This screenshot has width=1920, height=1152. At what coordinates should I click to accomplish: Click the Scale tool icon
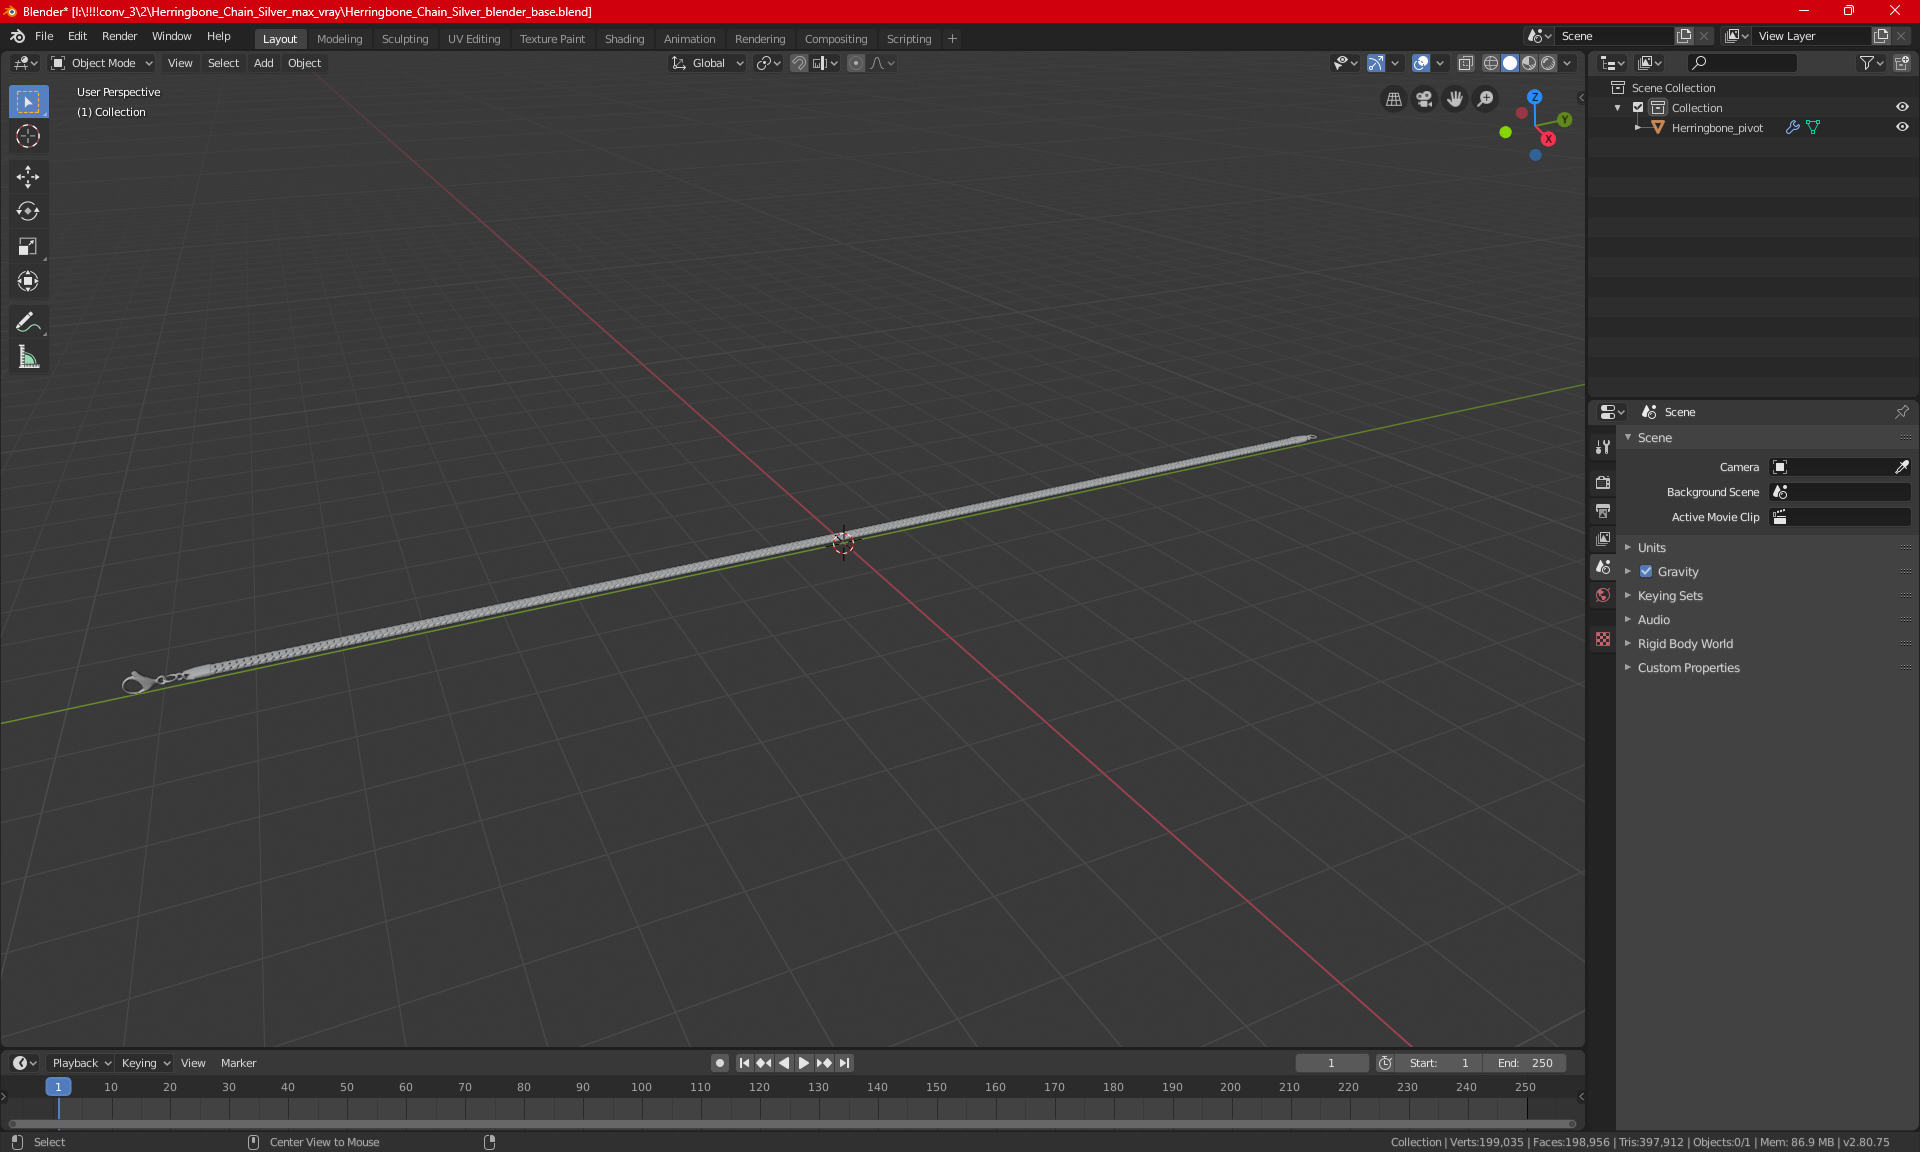pos(27,245)
